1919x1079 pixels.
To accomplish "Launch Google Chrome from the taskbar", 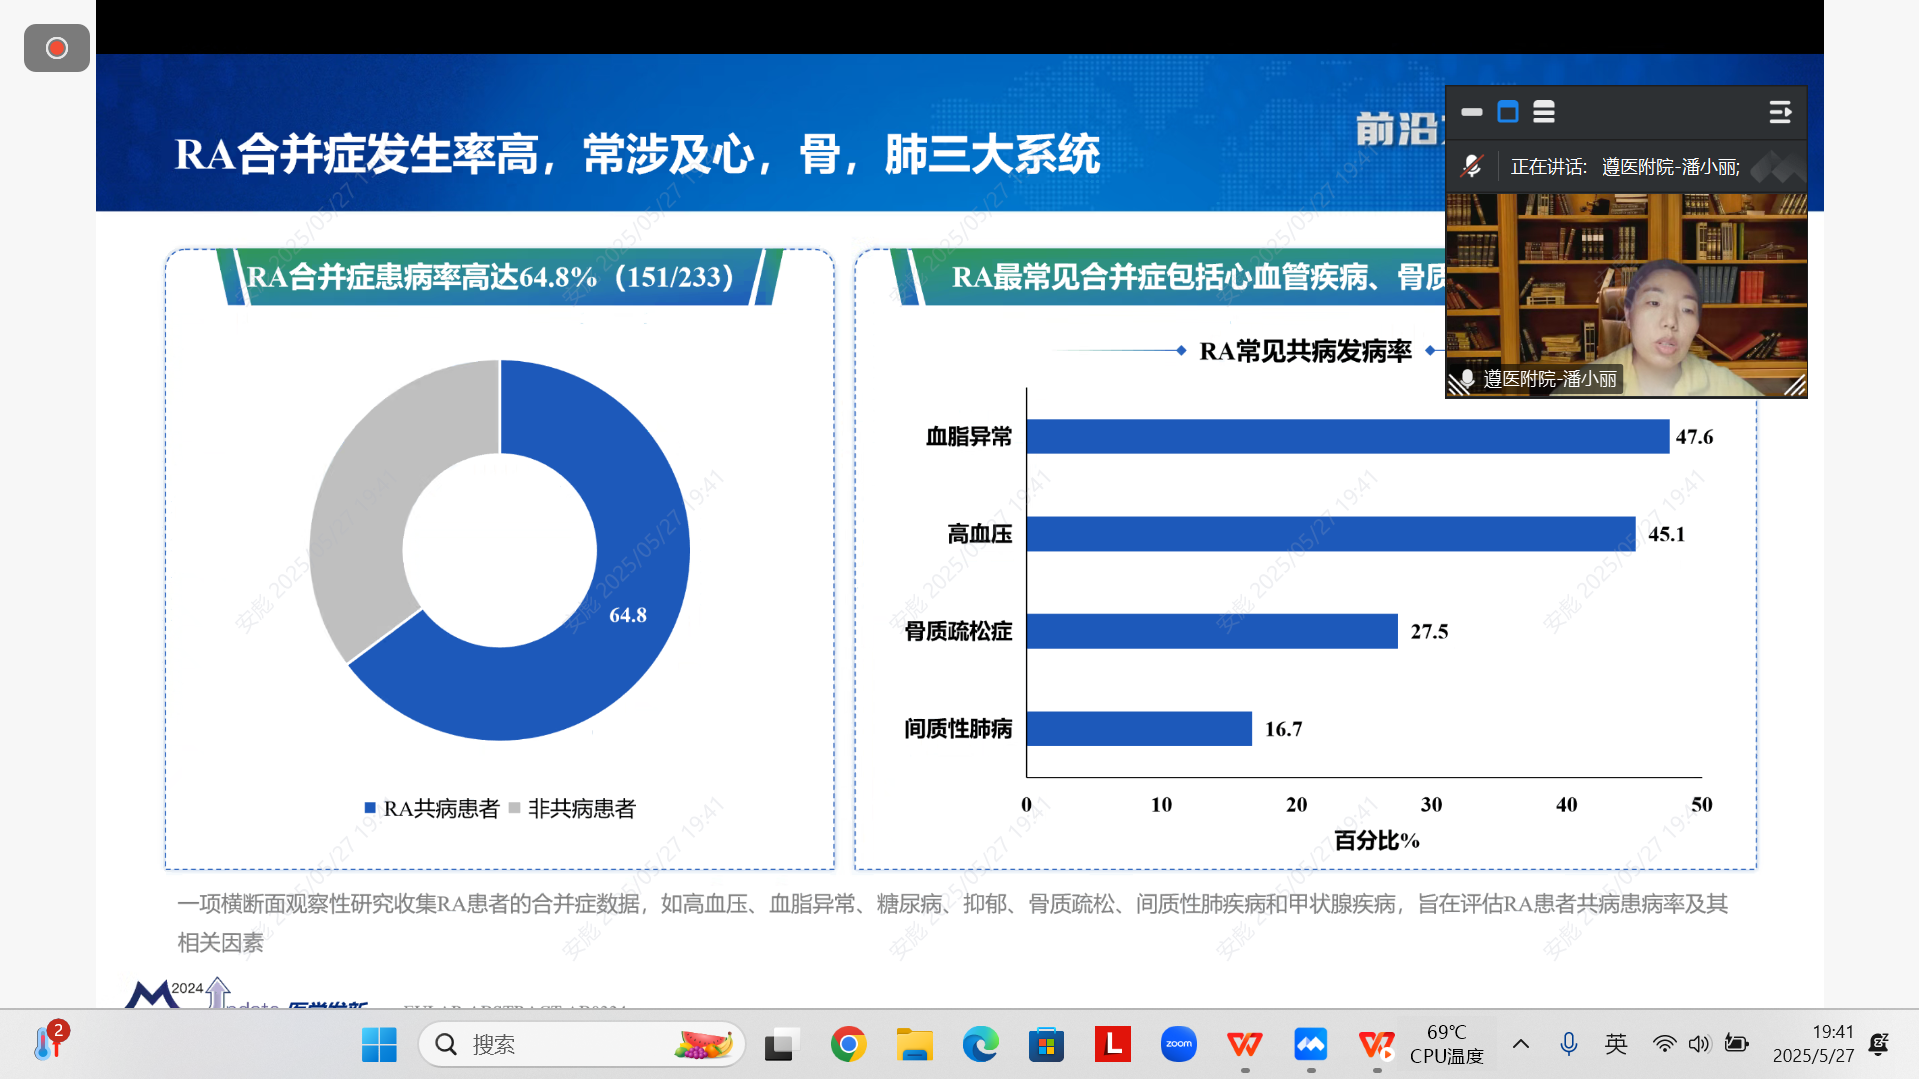I will 848,1045.
